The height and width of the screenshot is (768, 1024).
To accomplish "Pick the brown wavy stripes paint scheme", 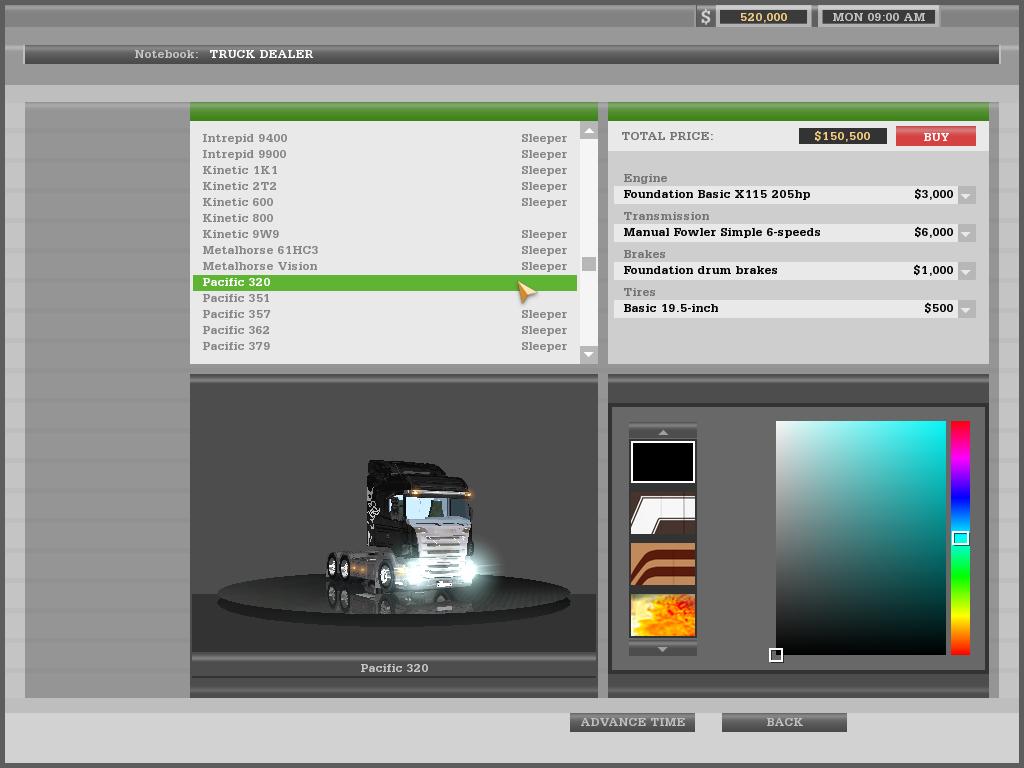I will click(x=662, y=564).
